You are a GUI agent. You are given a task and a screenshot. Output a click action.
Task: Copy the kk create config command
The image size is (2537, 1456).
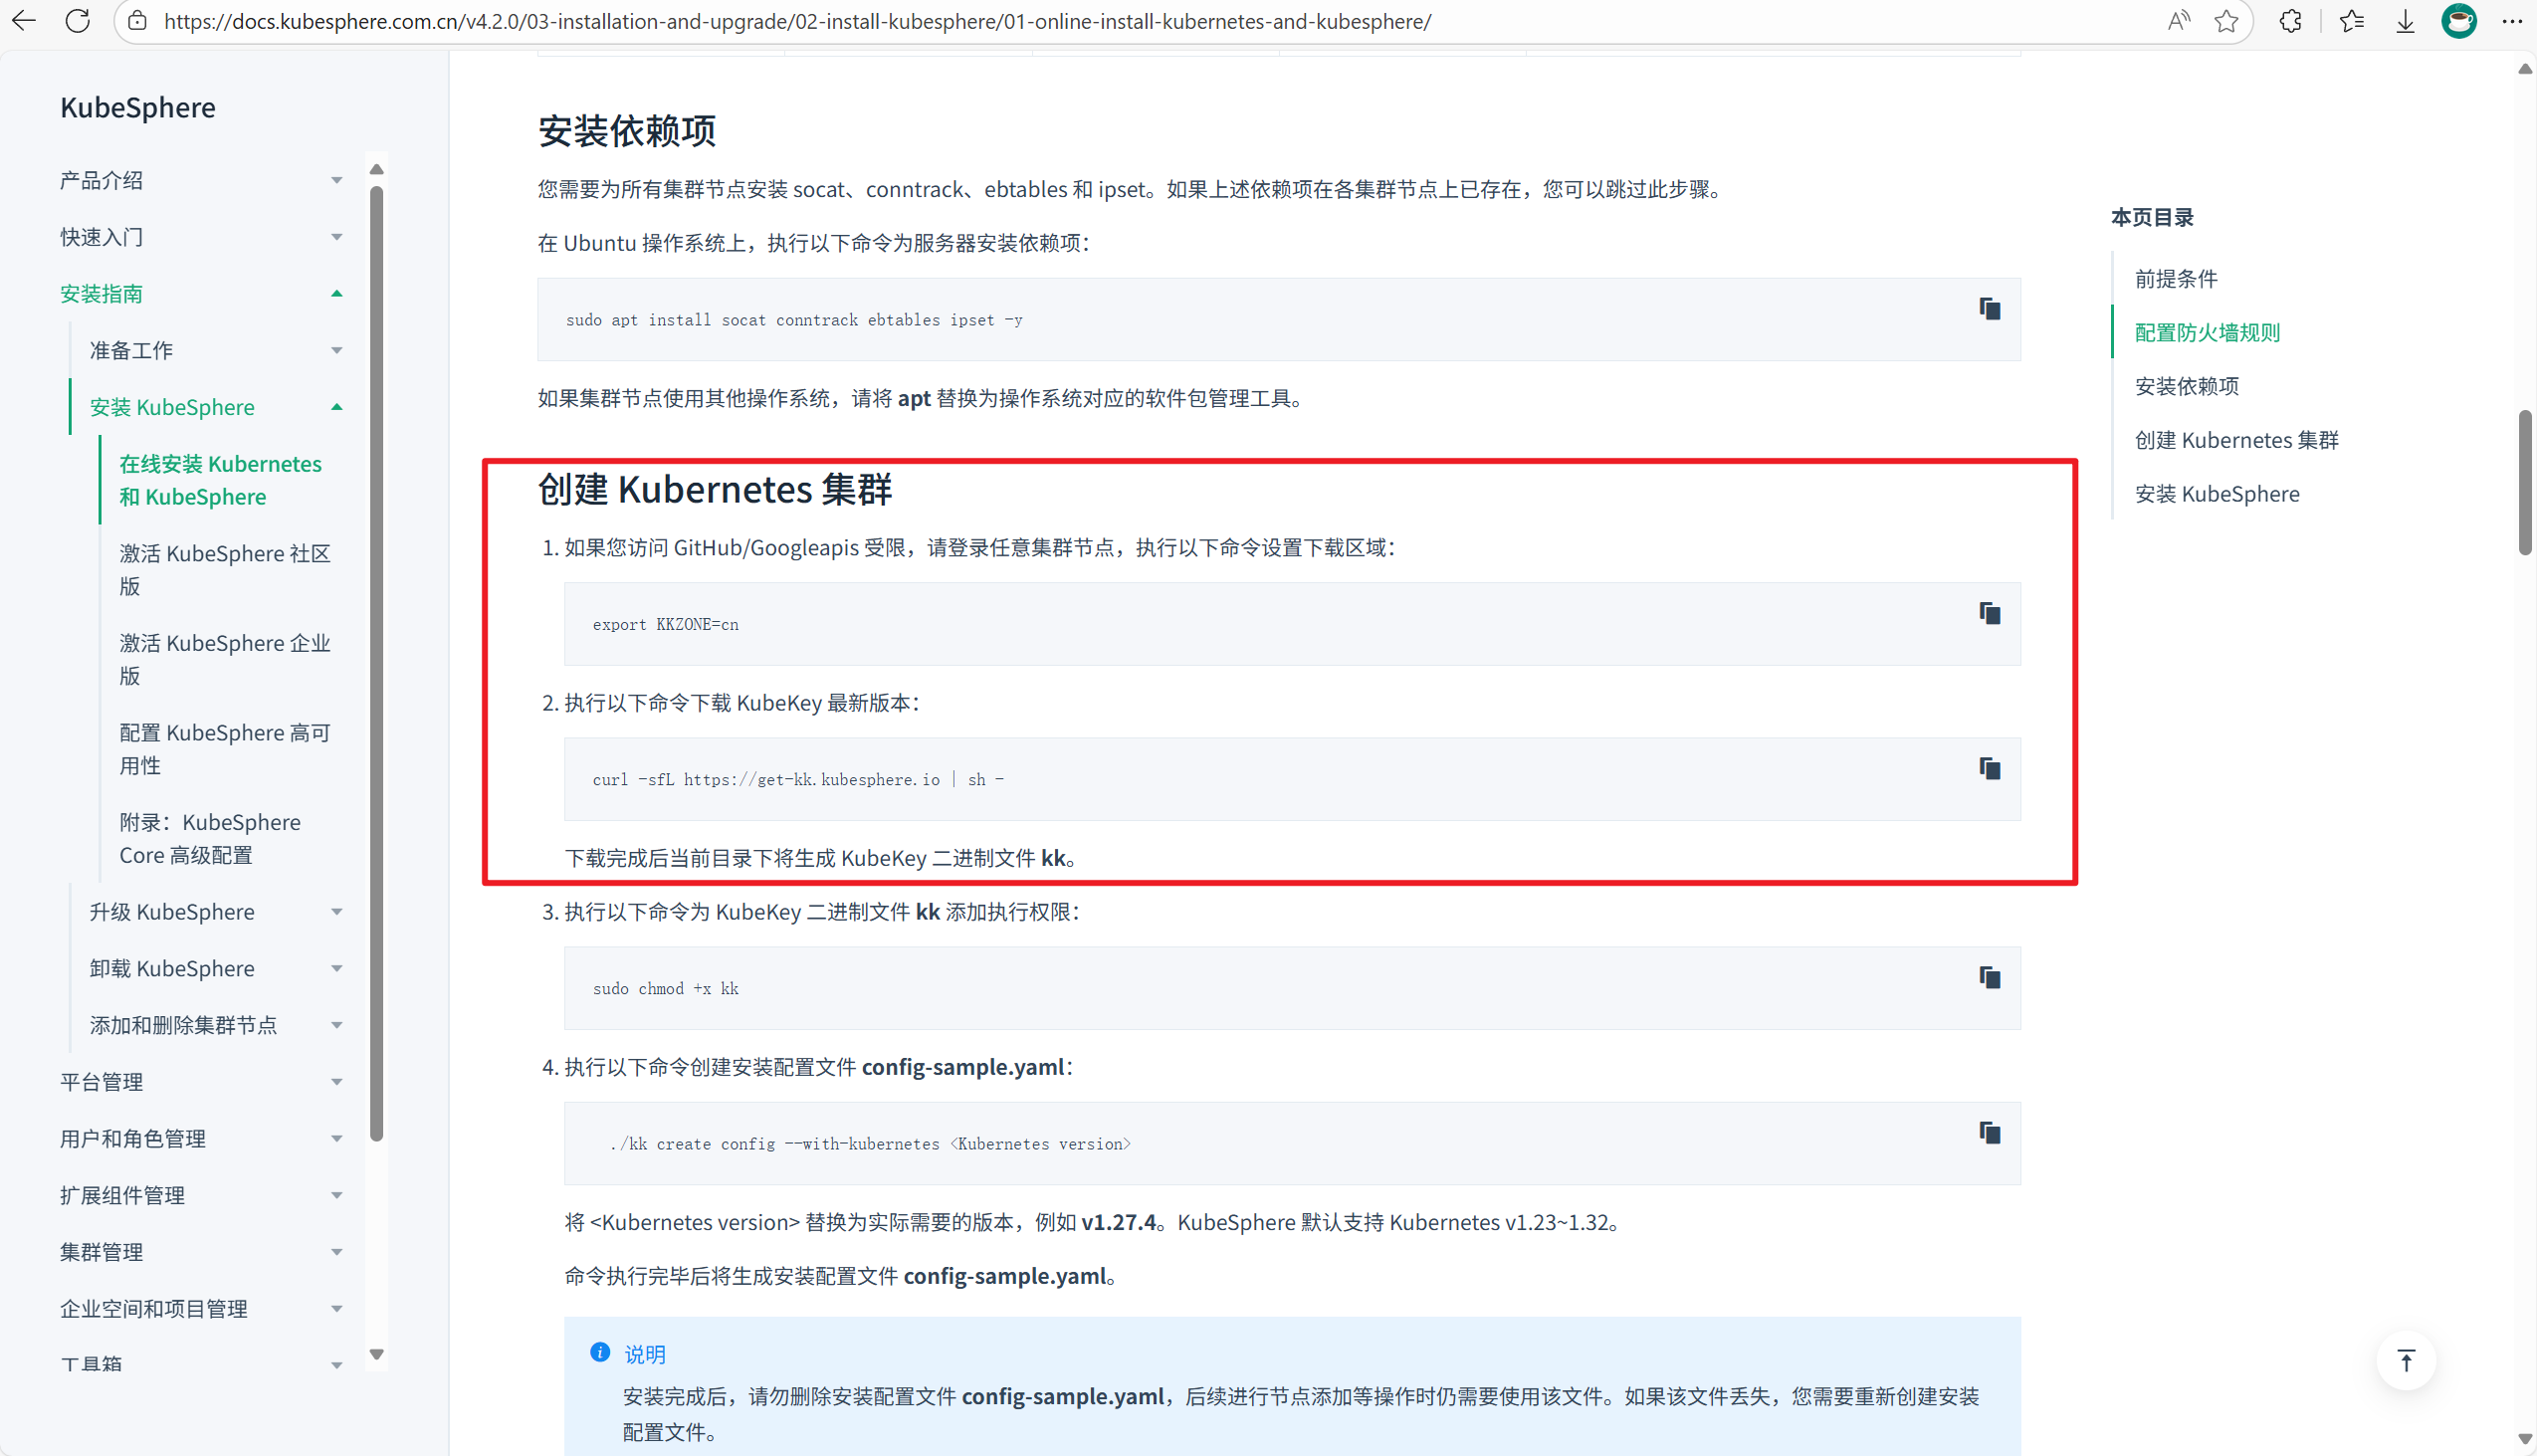pyautogui.click(x=1989, y=1132)
